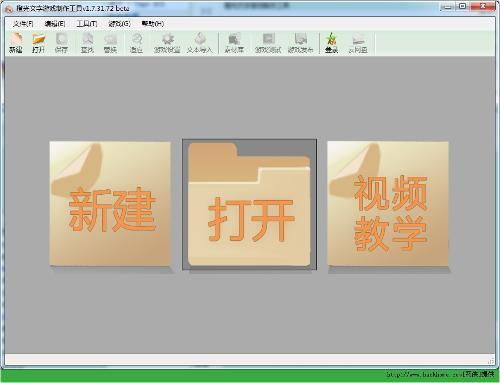The width and height of the screenshot is (500, 383).
Task: Click the 游戏发布 (game publish) toolbar icon
Action: click(301, 43)
